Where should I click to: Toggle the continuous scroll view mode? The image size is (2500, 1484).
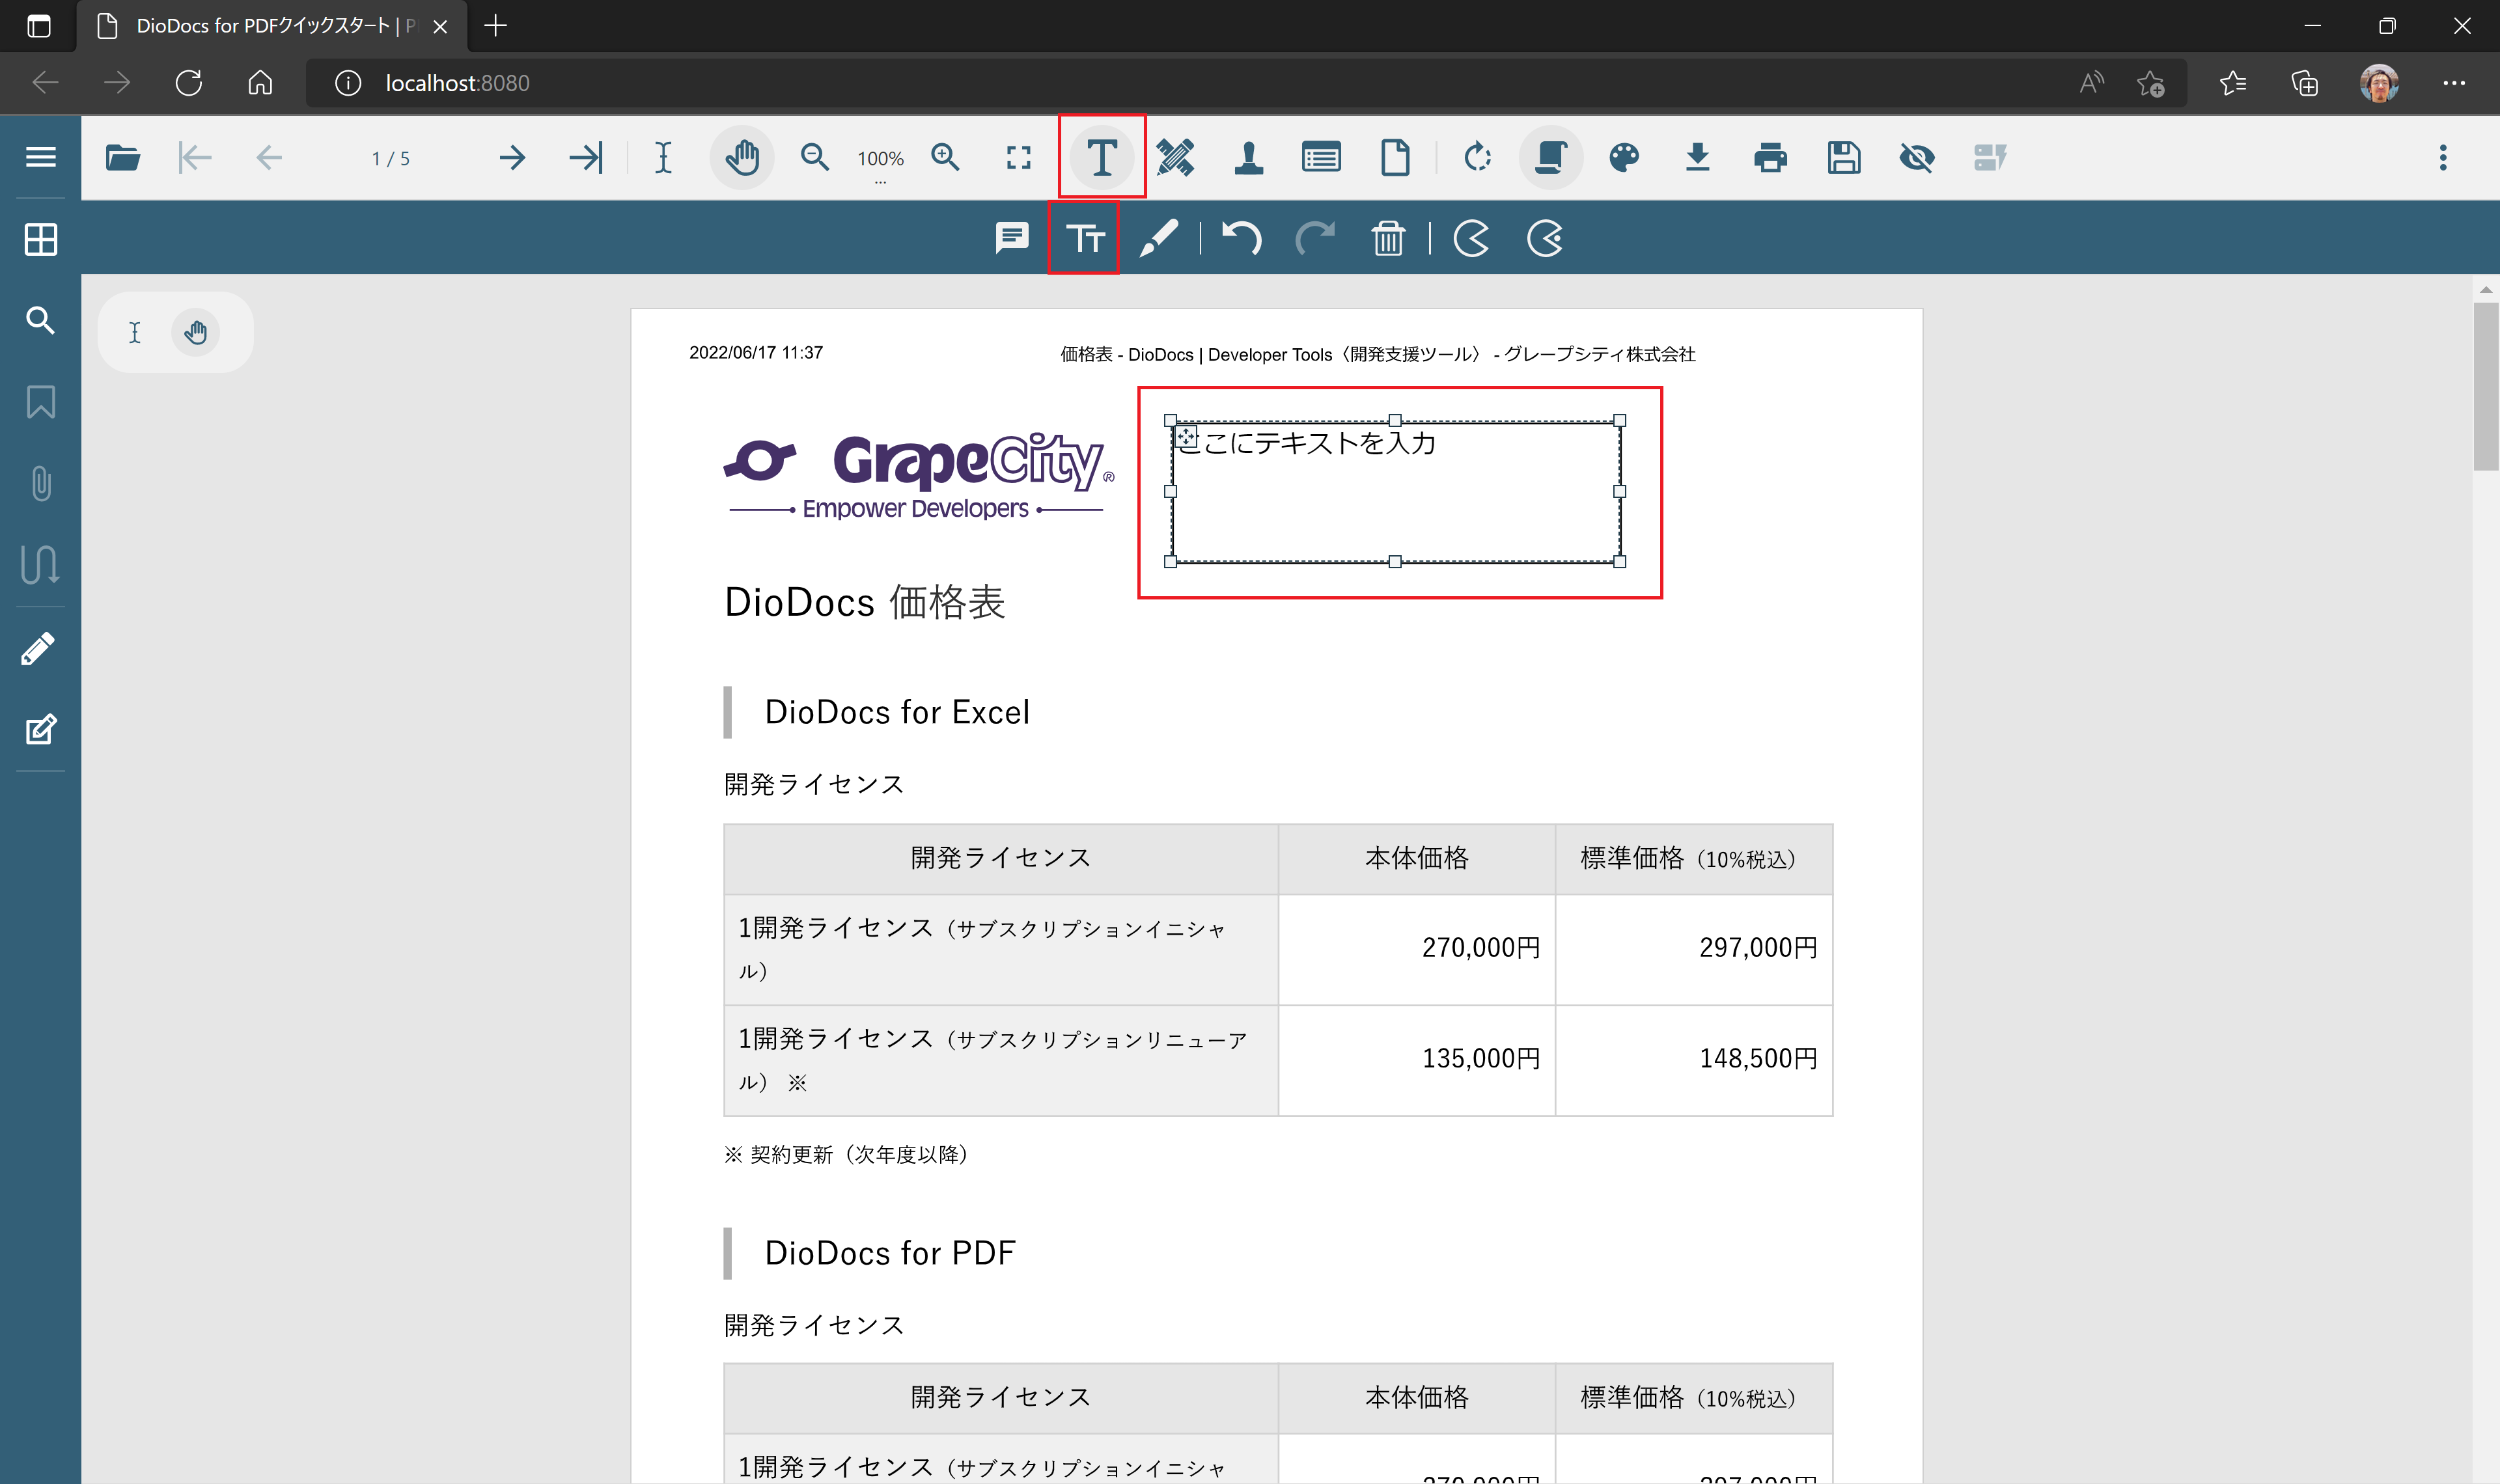click(x=1550, y=158)
